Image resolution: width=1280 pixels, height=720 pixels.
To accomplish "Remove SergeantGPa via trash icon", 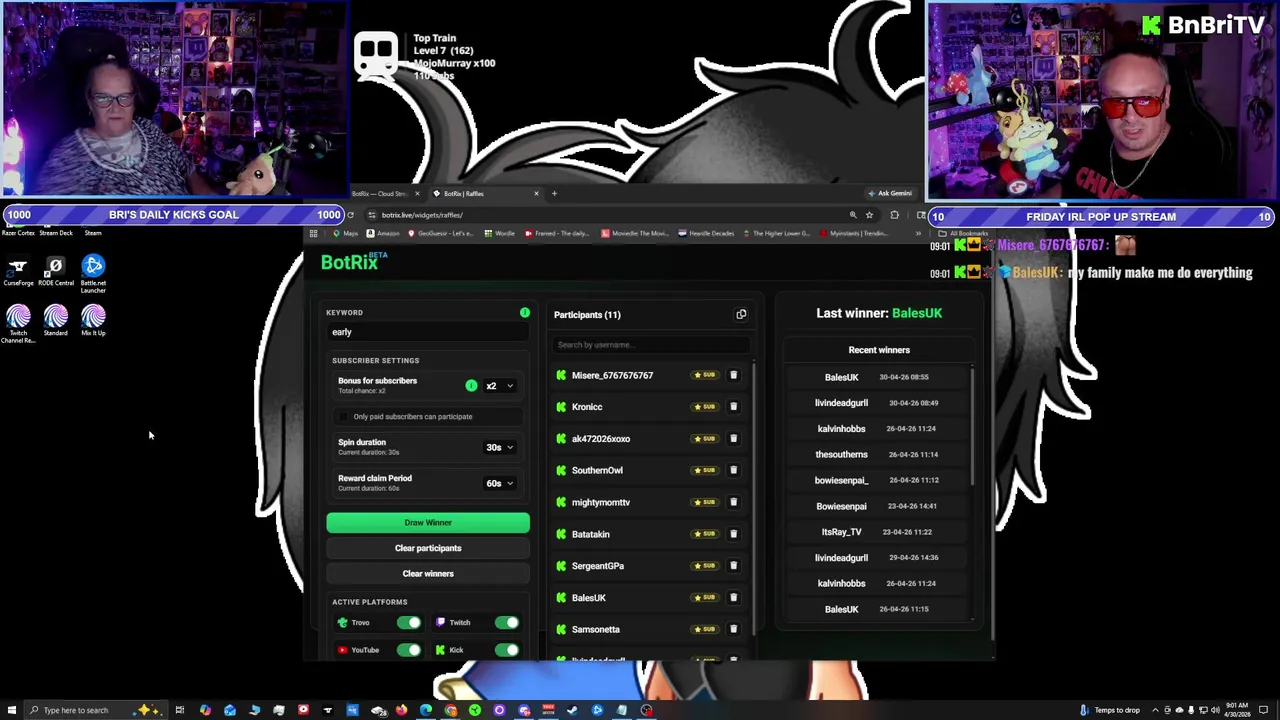I will pyautogui.click(x=733, y=566).
